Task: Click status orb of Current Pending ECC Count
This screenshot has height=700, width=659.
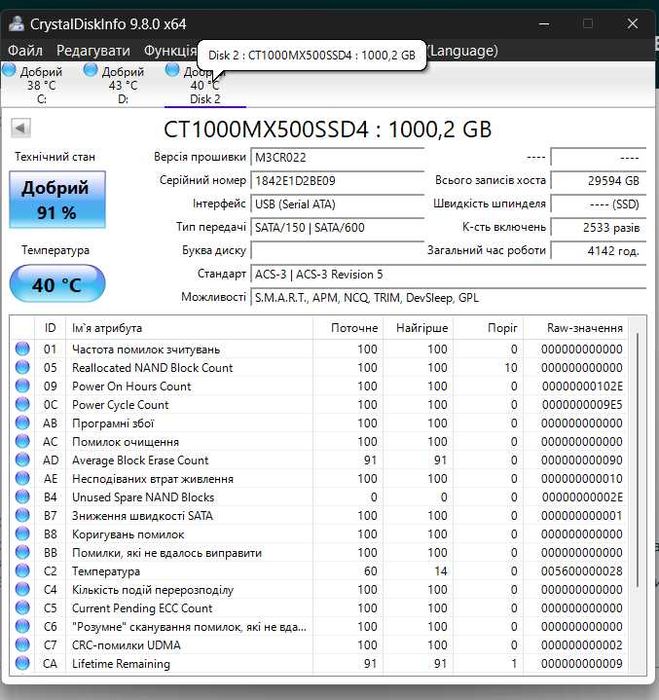Action: click(22, 608)
